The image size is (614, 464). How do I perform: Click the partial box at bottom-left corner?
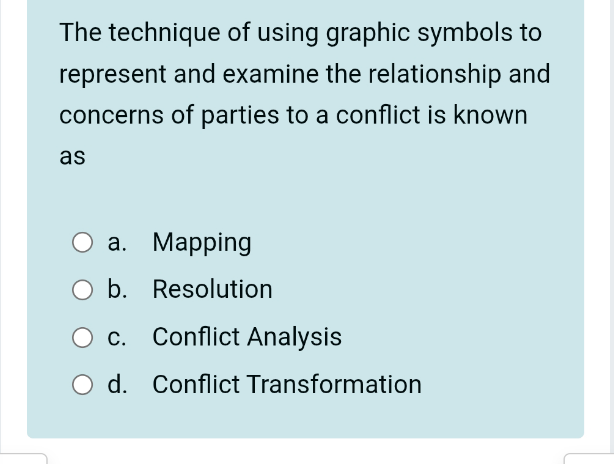click(23, 459)
